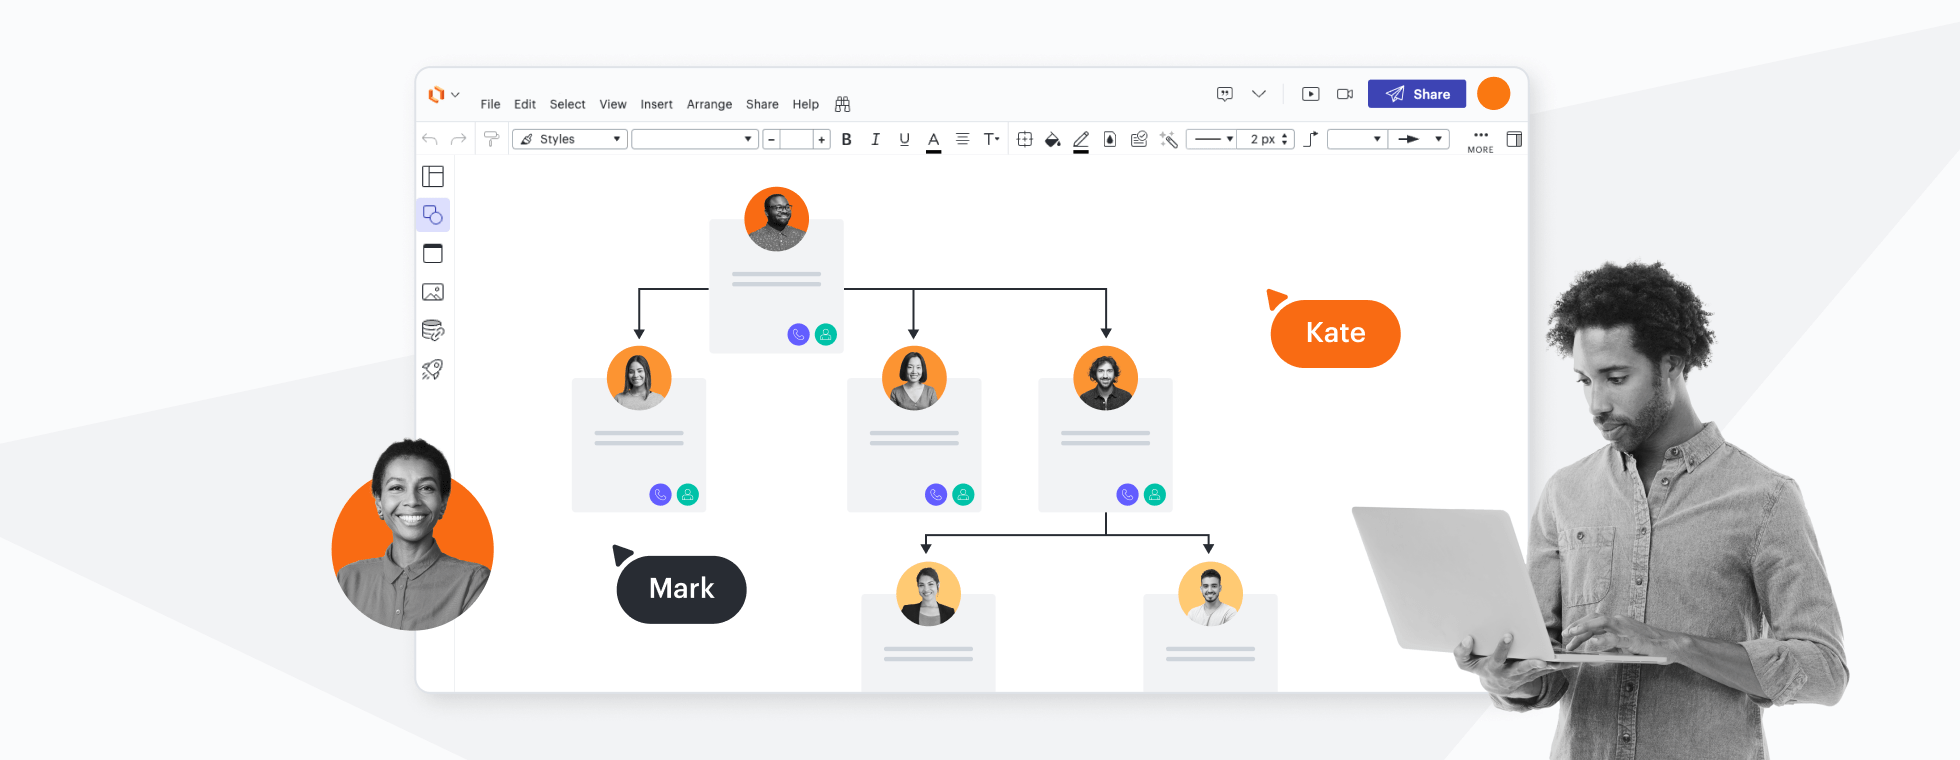1960x760 pixels.
Task: Open the Styles dropdown
Action: (x=569, y=139)
